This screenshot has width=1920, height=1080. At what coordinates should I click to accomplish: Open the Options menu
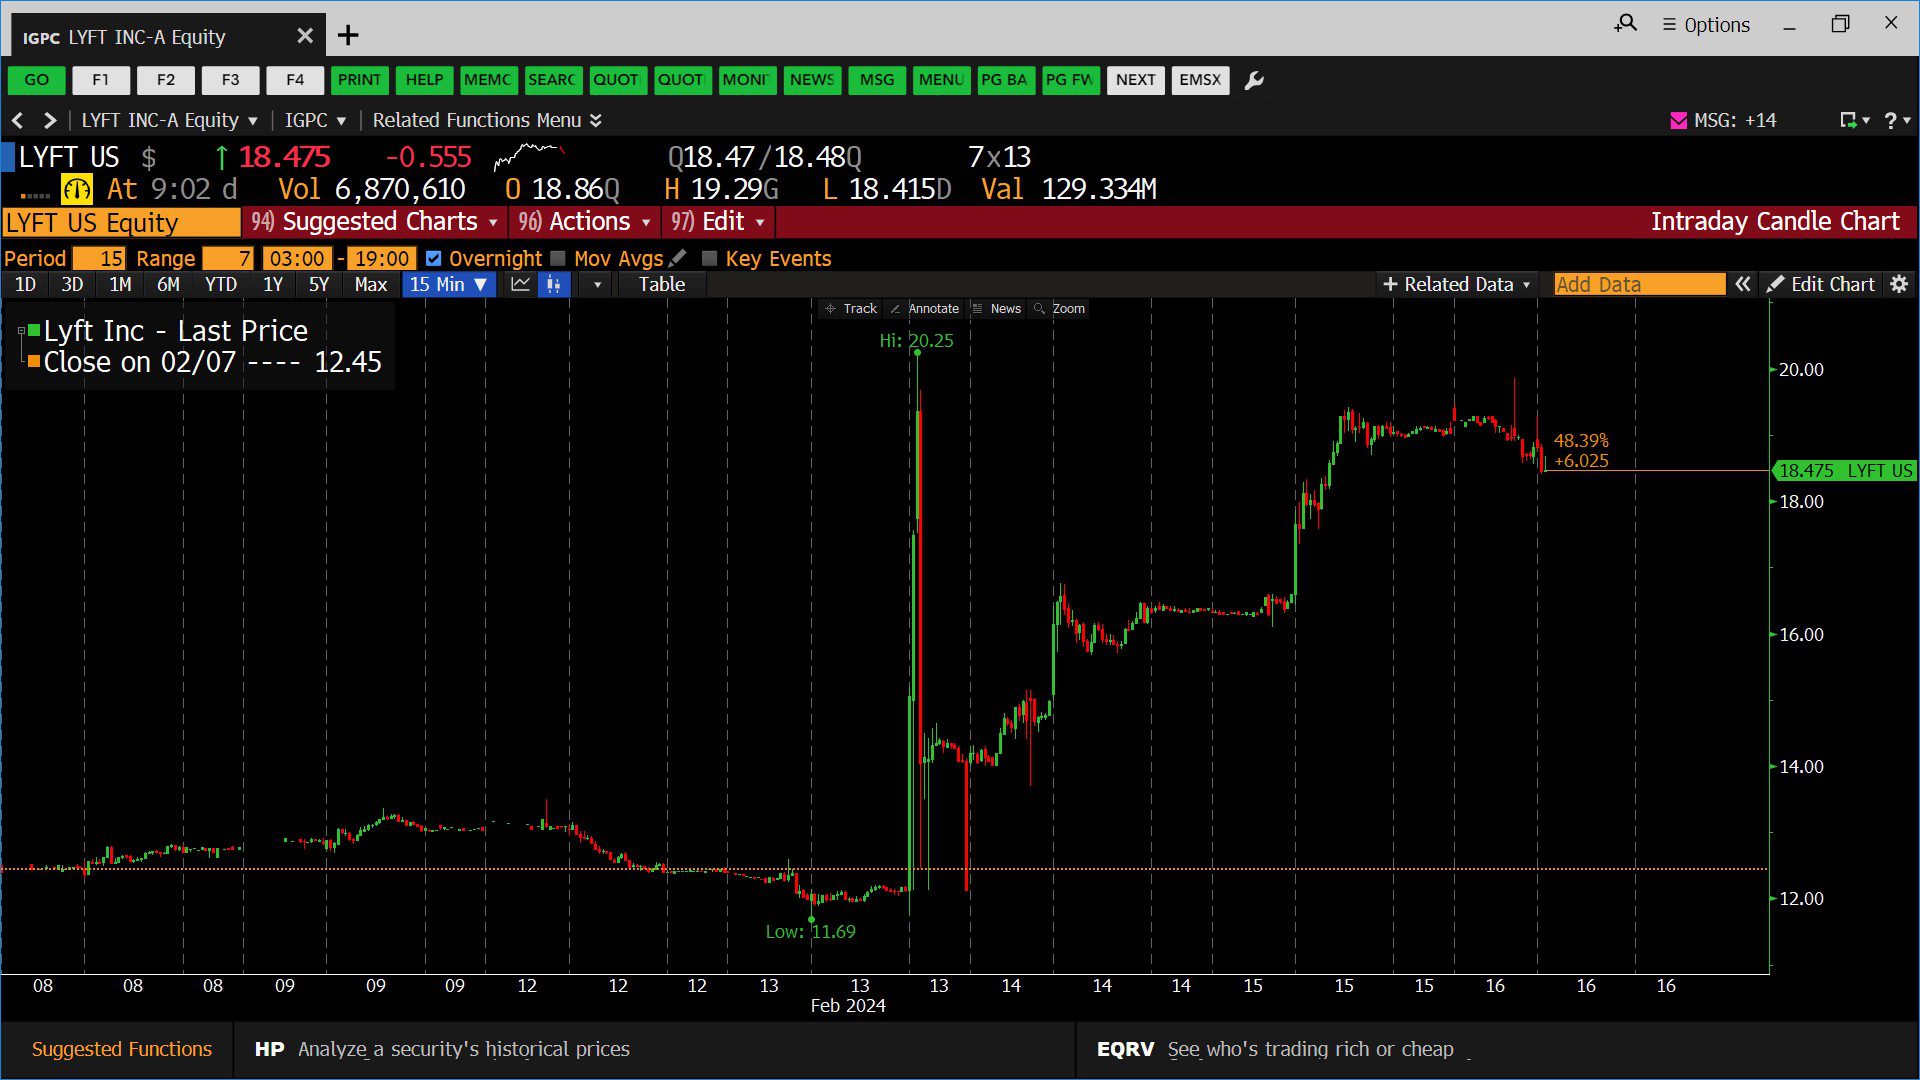tap(1706, 24)
